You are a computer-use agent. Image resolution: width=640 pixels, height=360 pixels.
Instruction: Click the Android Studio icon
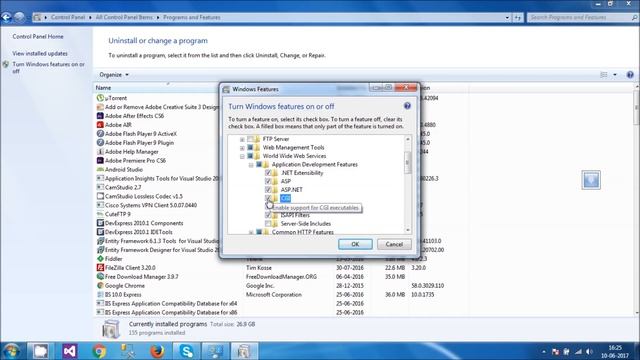tap(100, 169)
